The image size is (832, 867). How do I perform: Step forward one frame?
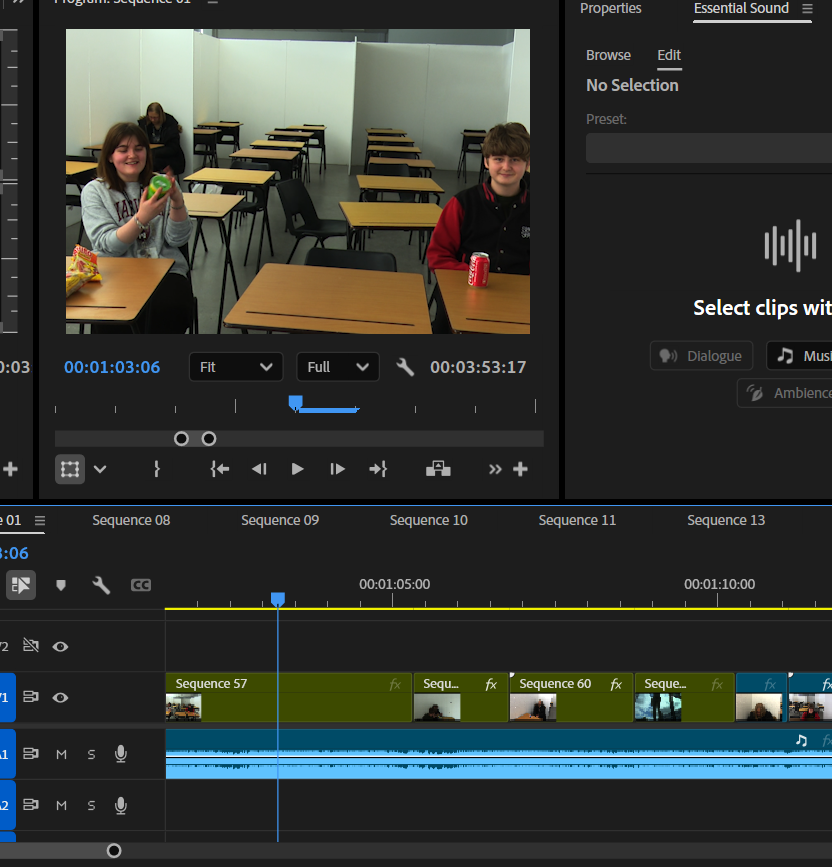click(x=337, y=469)
